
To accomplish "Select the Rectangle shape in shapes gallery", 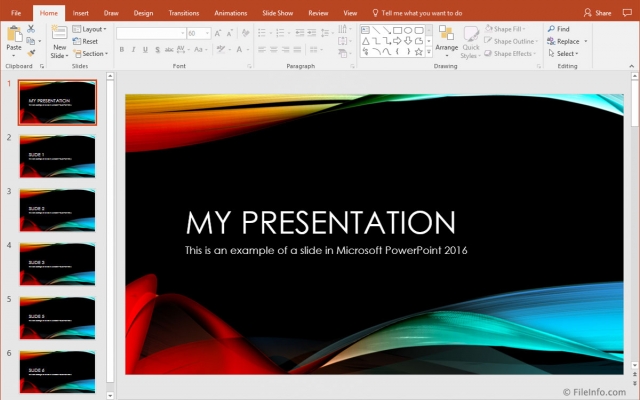I will point(397,30).
